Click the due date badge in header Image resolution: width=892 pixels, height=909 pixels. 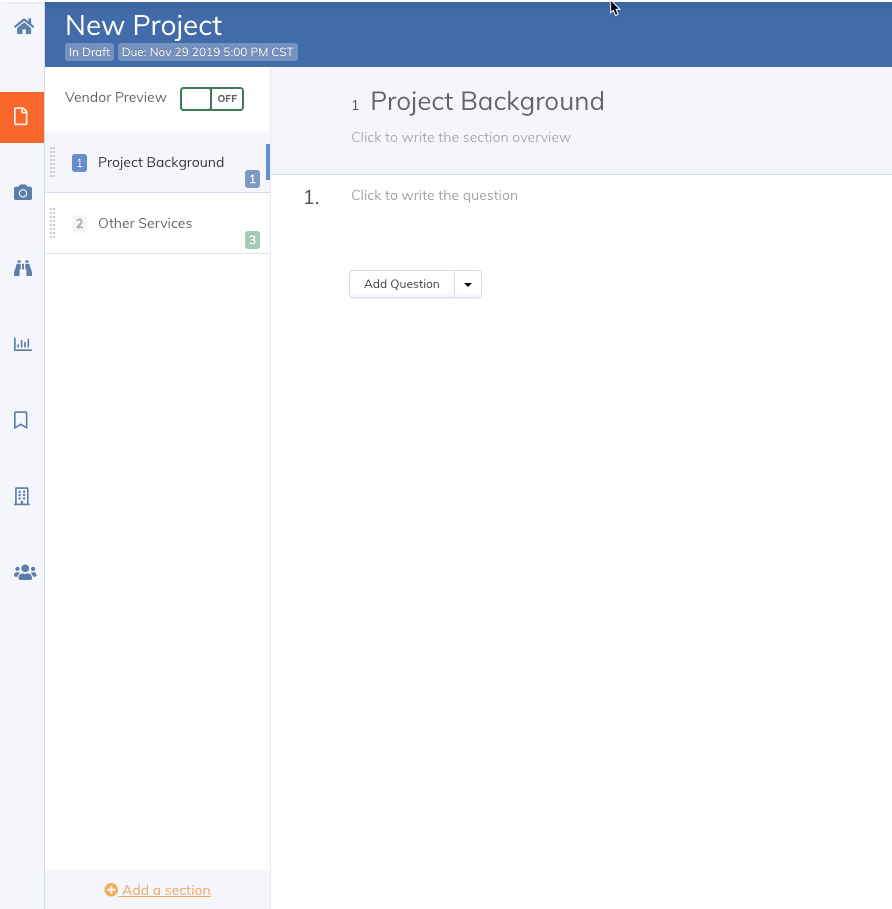pyautogui.click(x=208, y=52)
